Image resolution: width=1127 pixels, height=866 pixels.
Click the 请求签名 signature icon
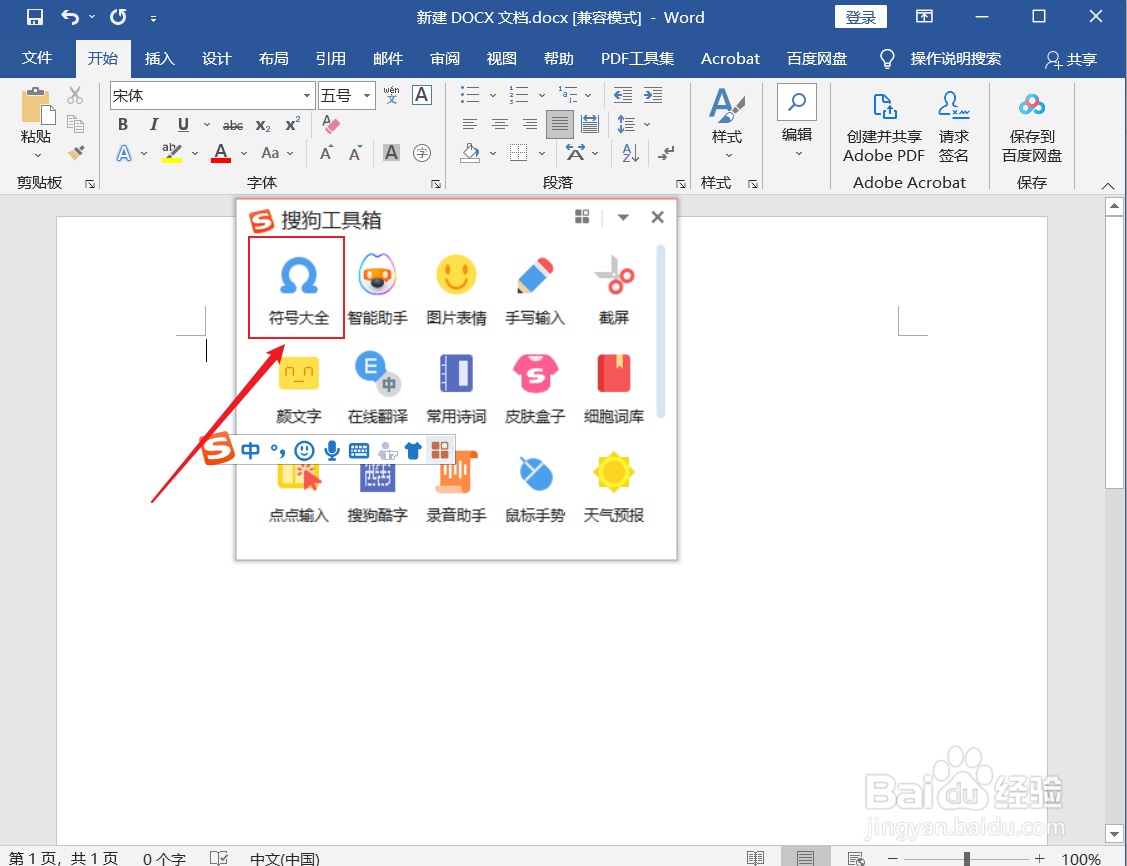pos(954,128)
